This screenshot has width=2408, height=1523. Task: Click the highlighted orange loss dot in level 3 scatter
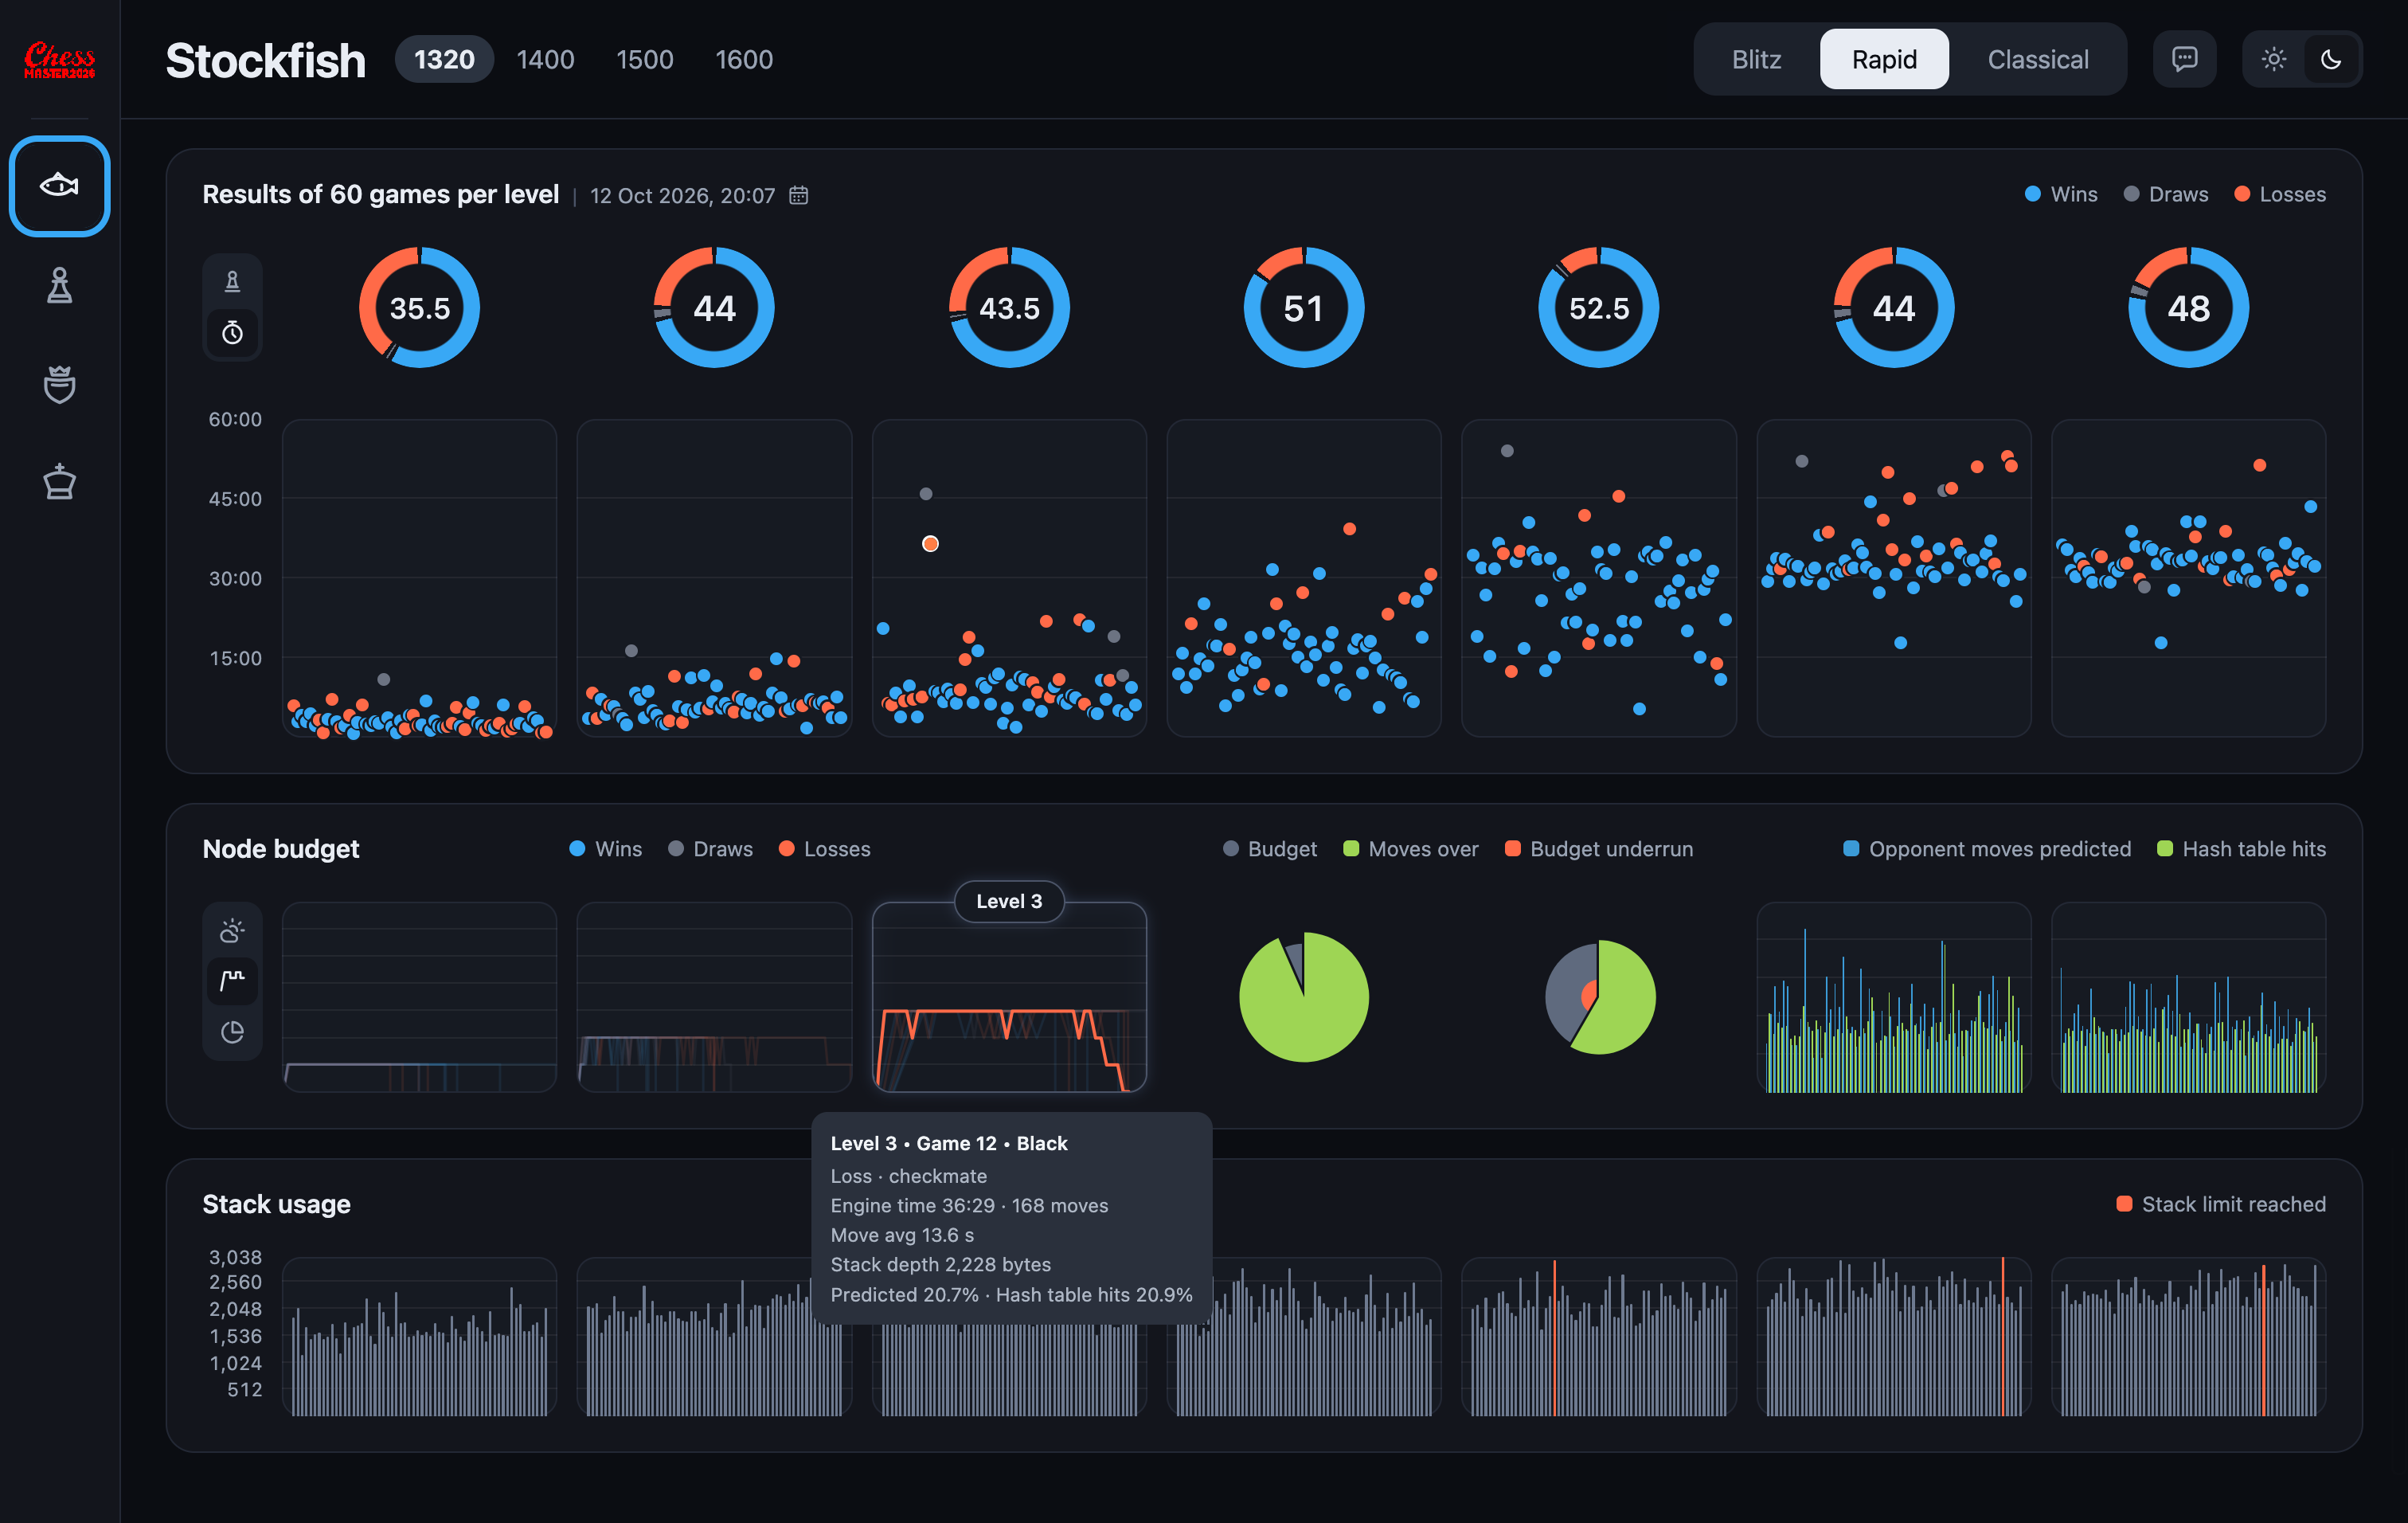click(x=930, y=544)
